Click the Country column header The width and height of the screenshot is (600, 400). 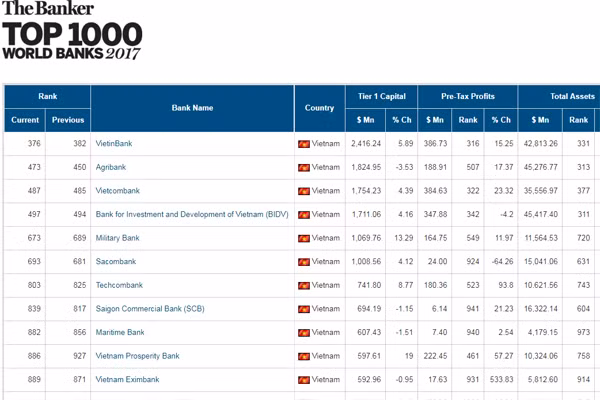tap(319, 108)
